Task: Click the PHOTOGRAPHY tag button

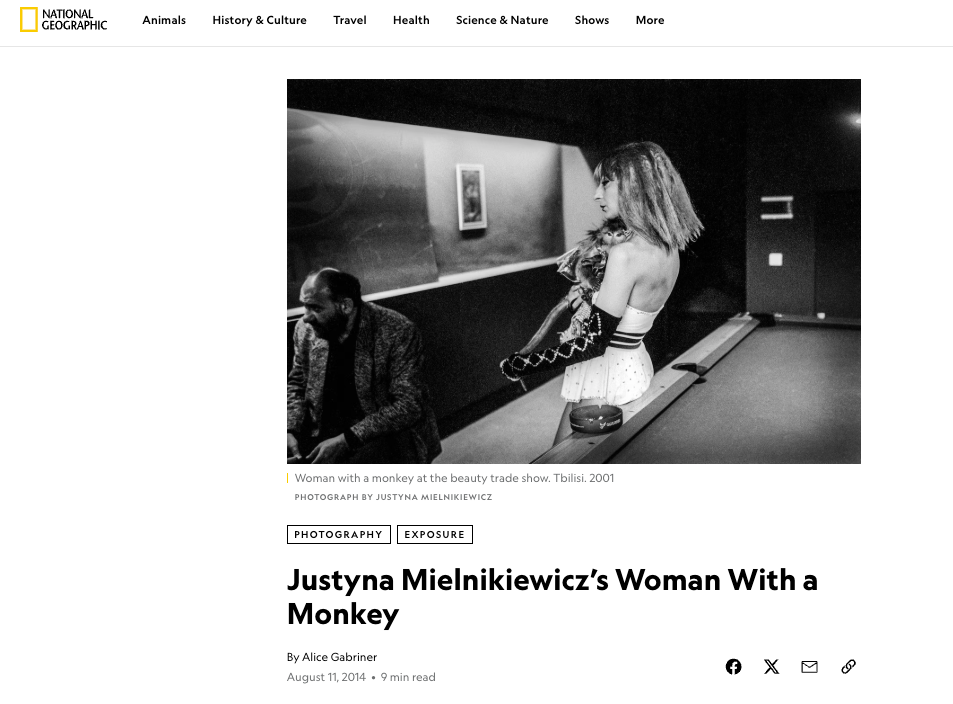Action: [339, 534]
